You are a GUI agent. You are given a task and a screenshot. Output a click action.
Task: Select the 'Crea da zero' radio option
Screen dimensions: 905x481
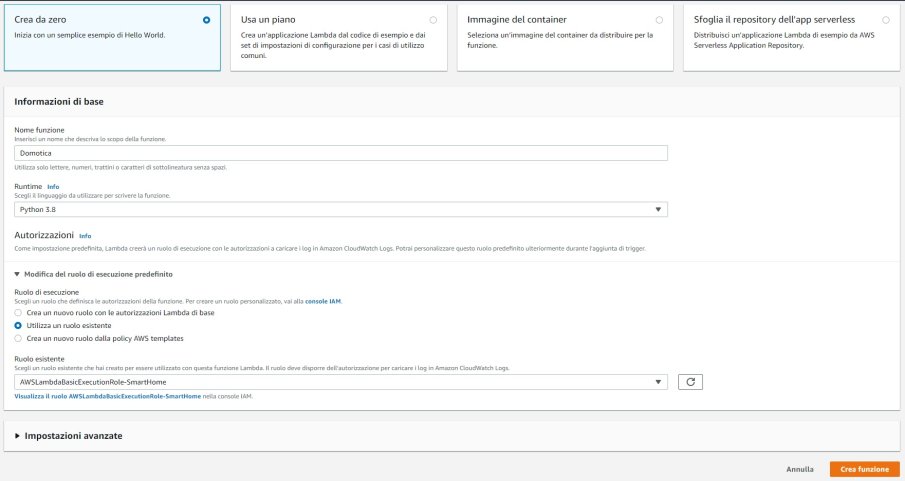click(206, 20)
